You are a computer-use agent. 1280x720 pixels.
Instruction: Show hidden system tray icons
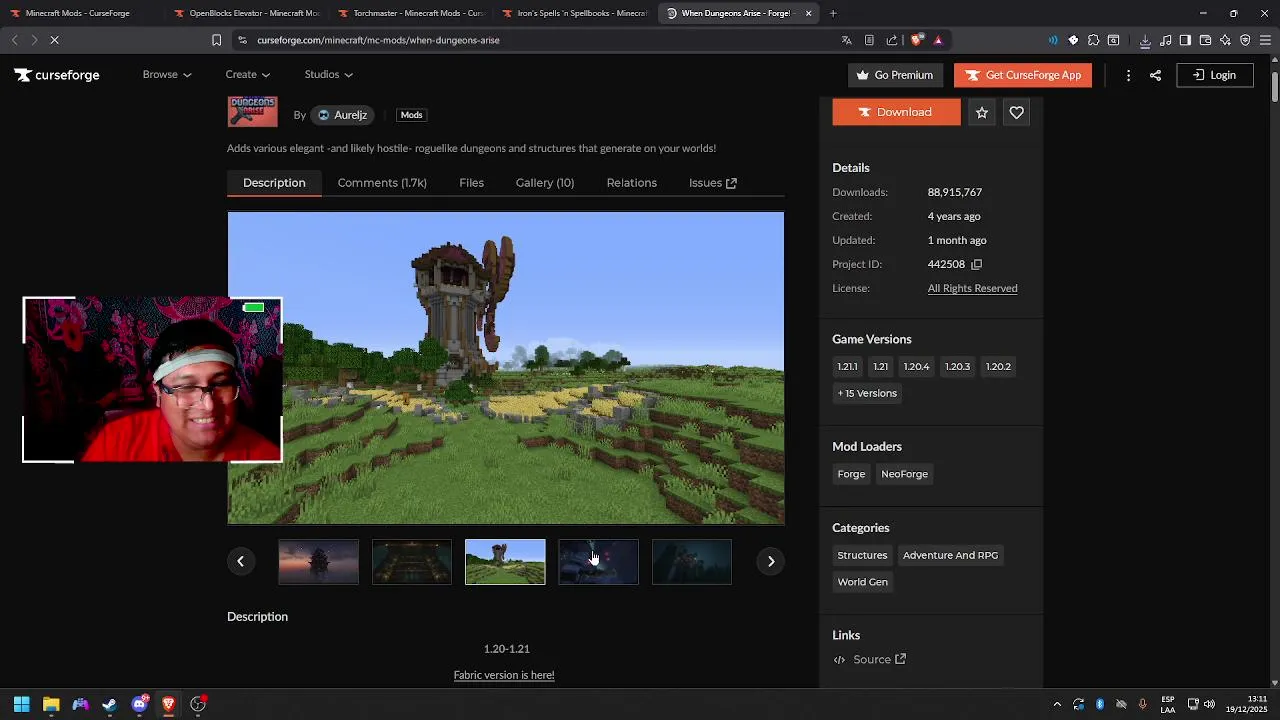[1057, 704]
